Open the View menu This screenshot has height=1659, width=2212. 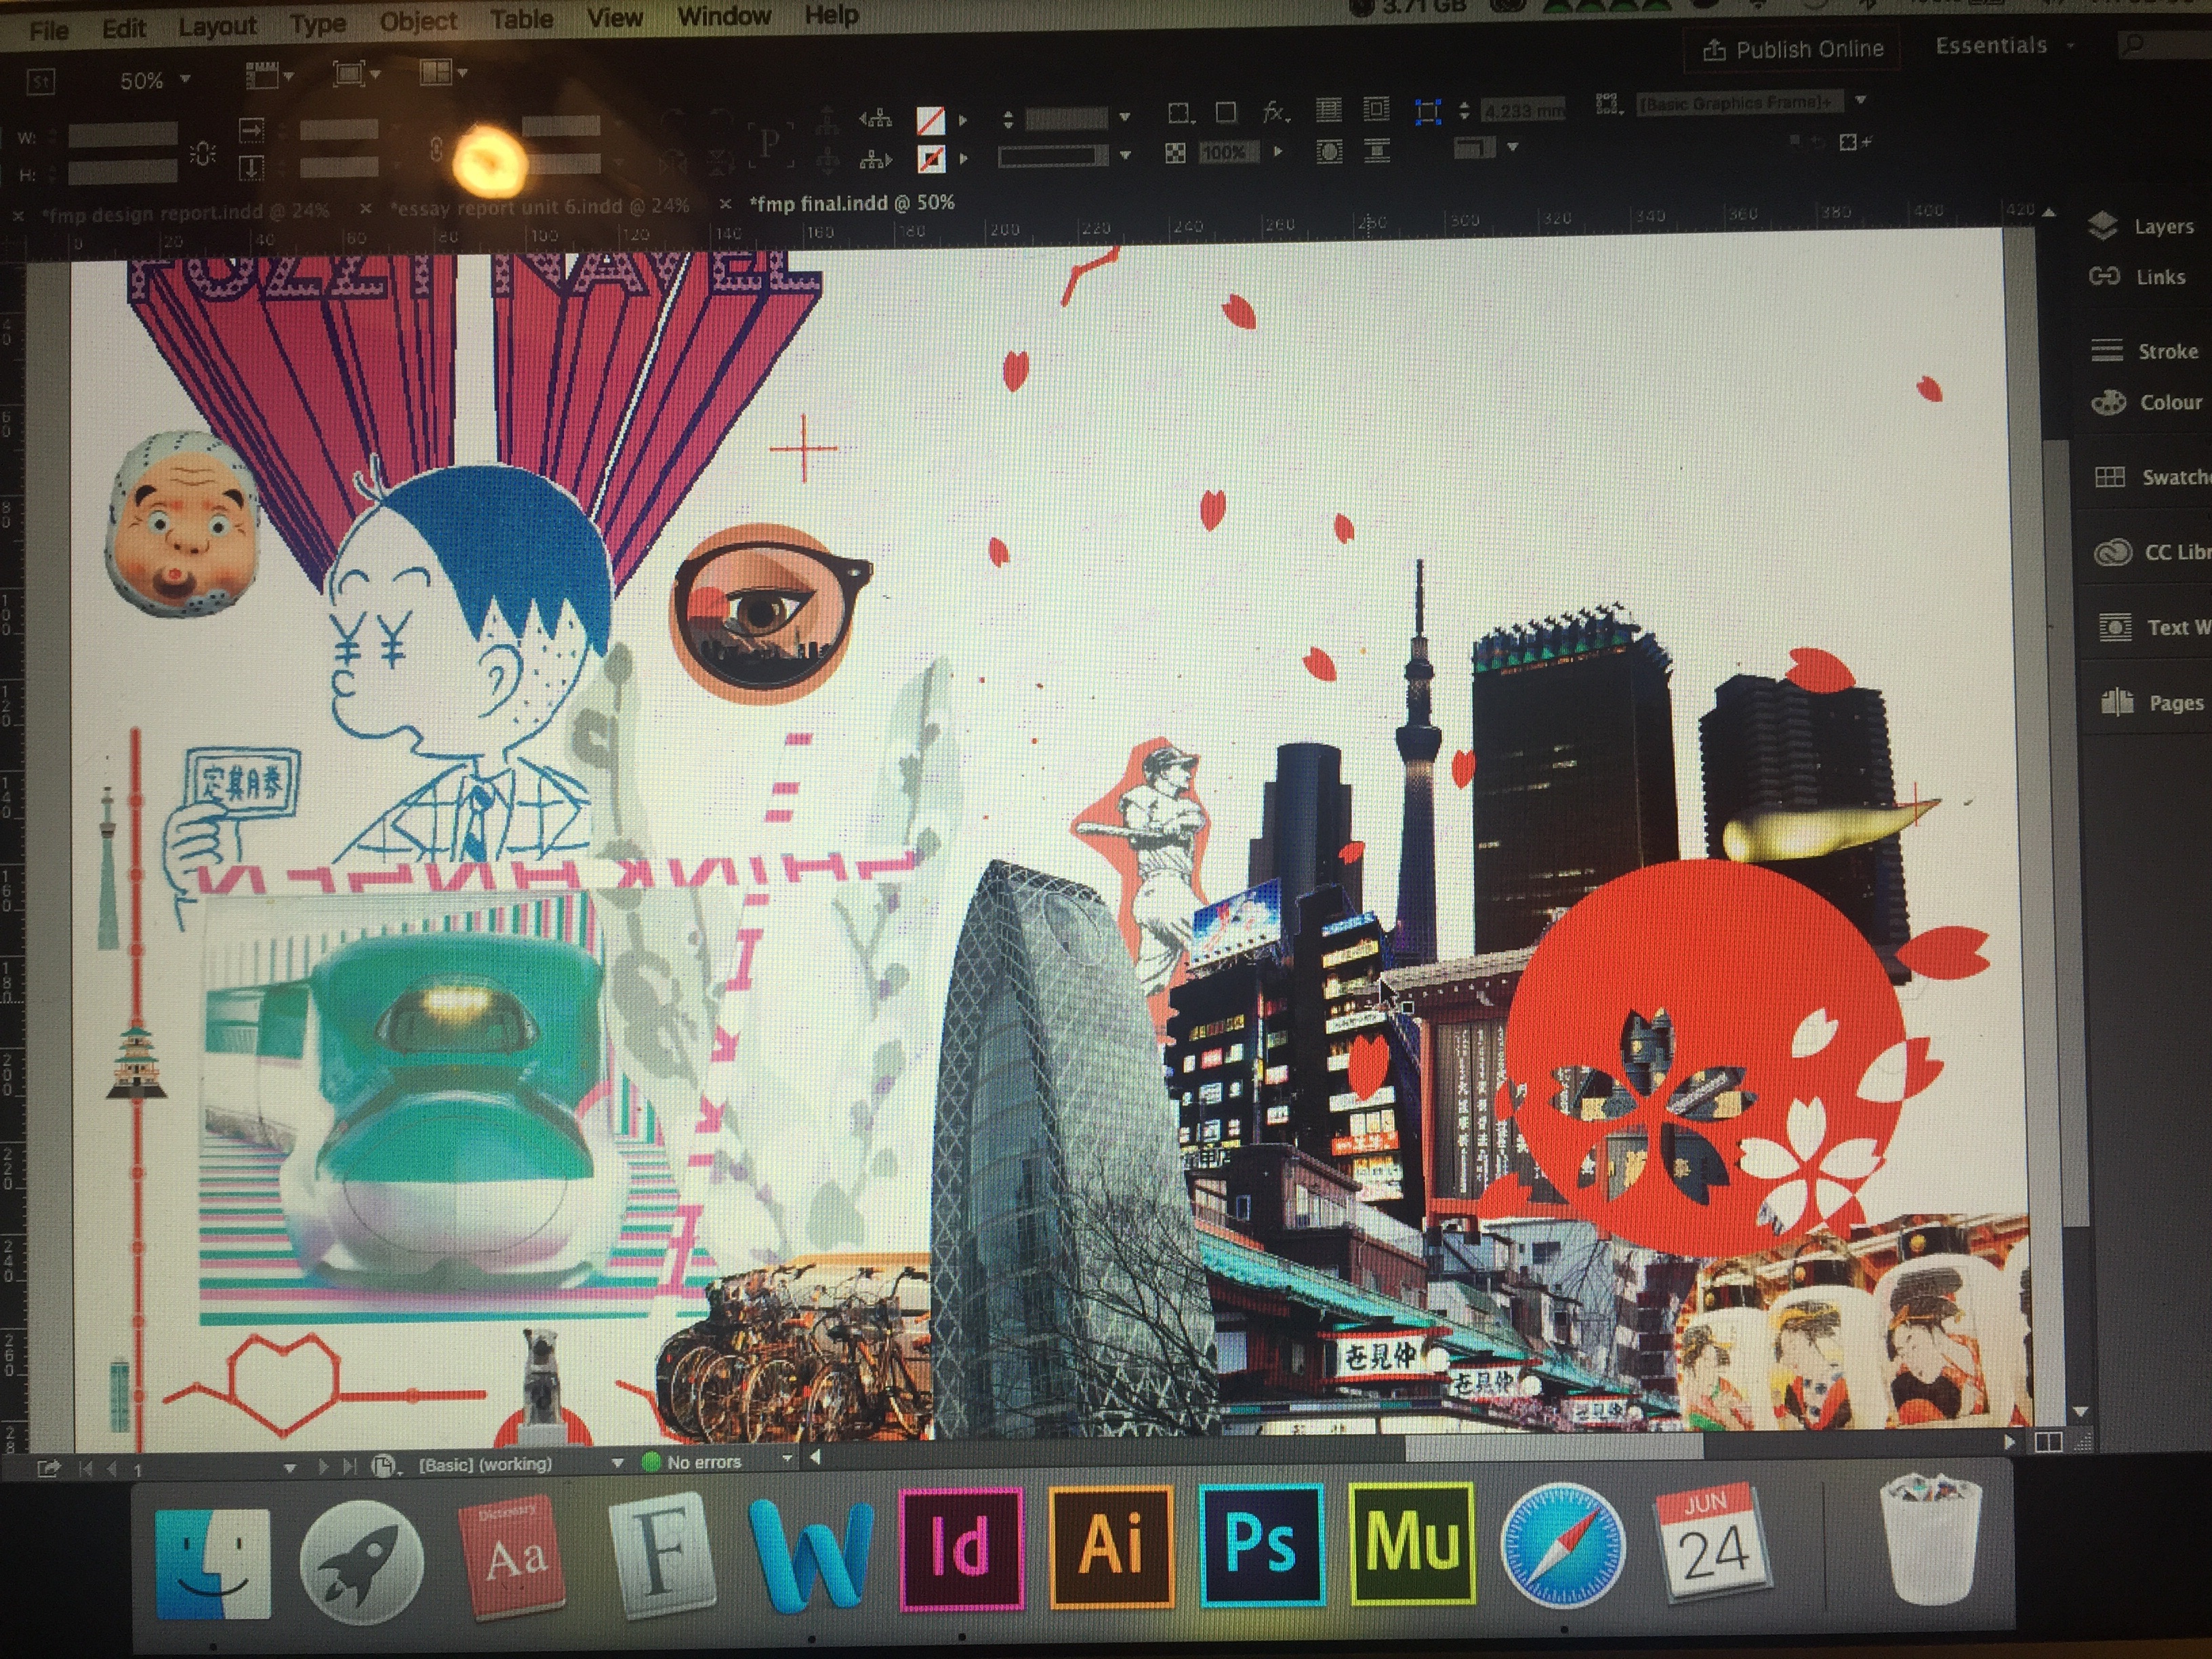coord(614,18)
